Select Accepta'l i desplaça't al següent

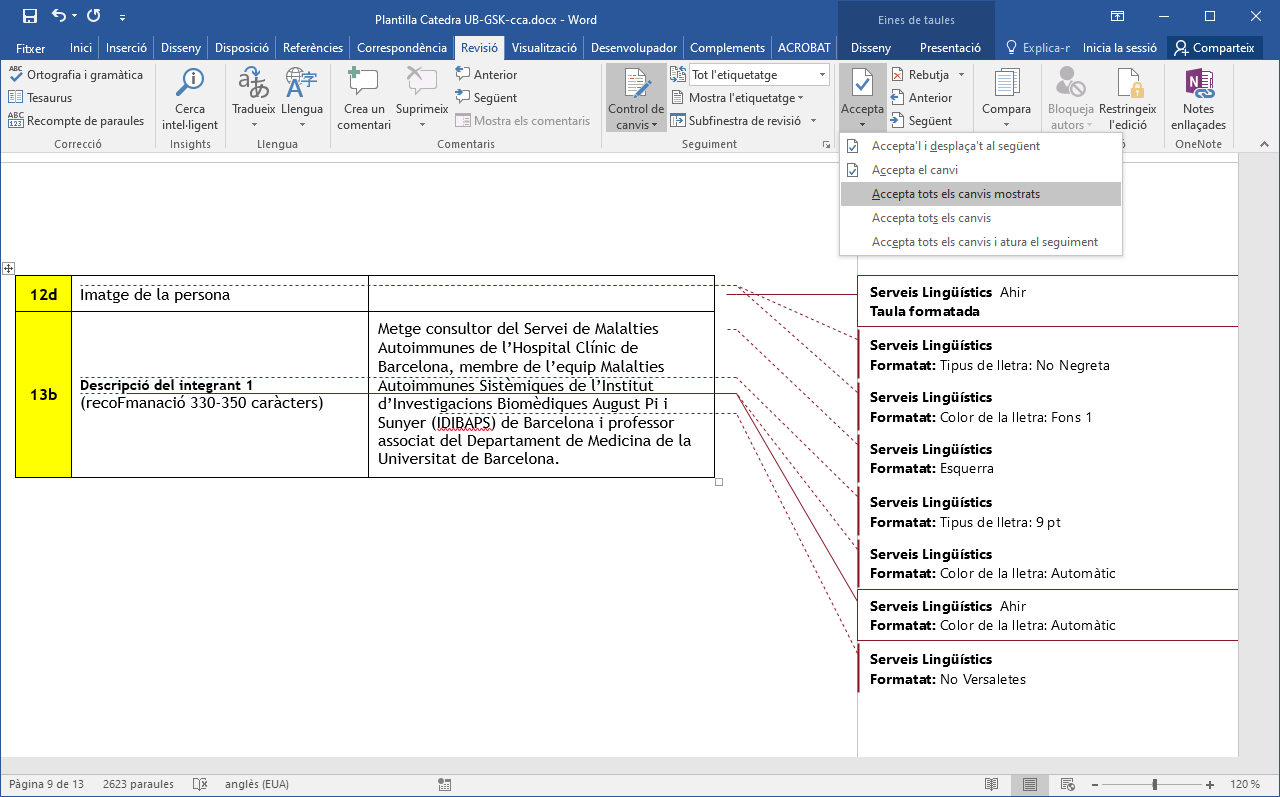click(x=955, y=146)
